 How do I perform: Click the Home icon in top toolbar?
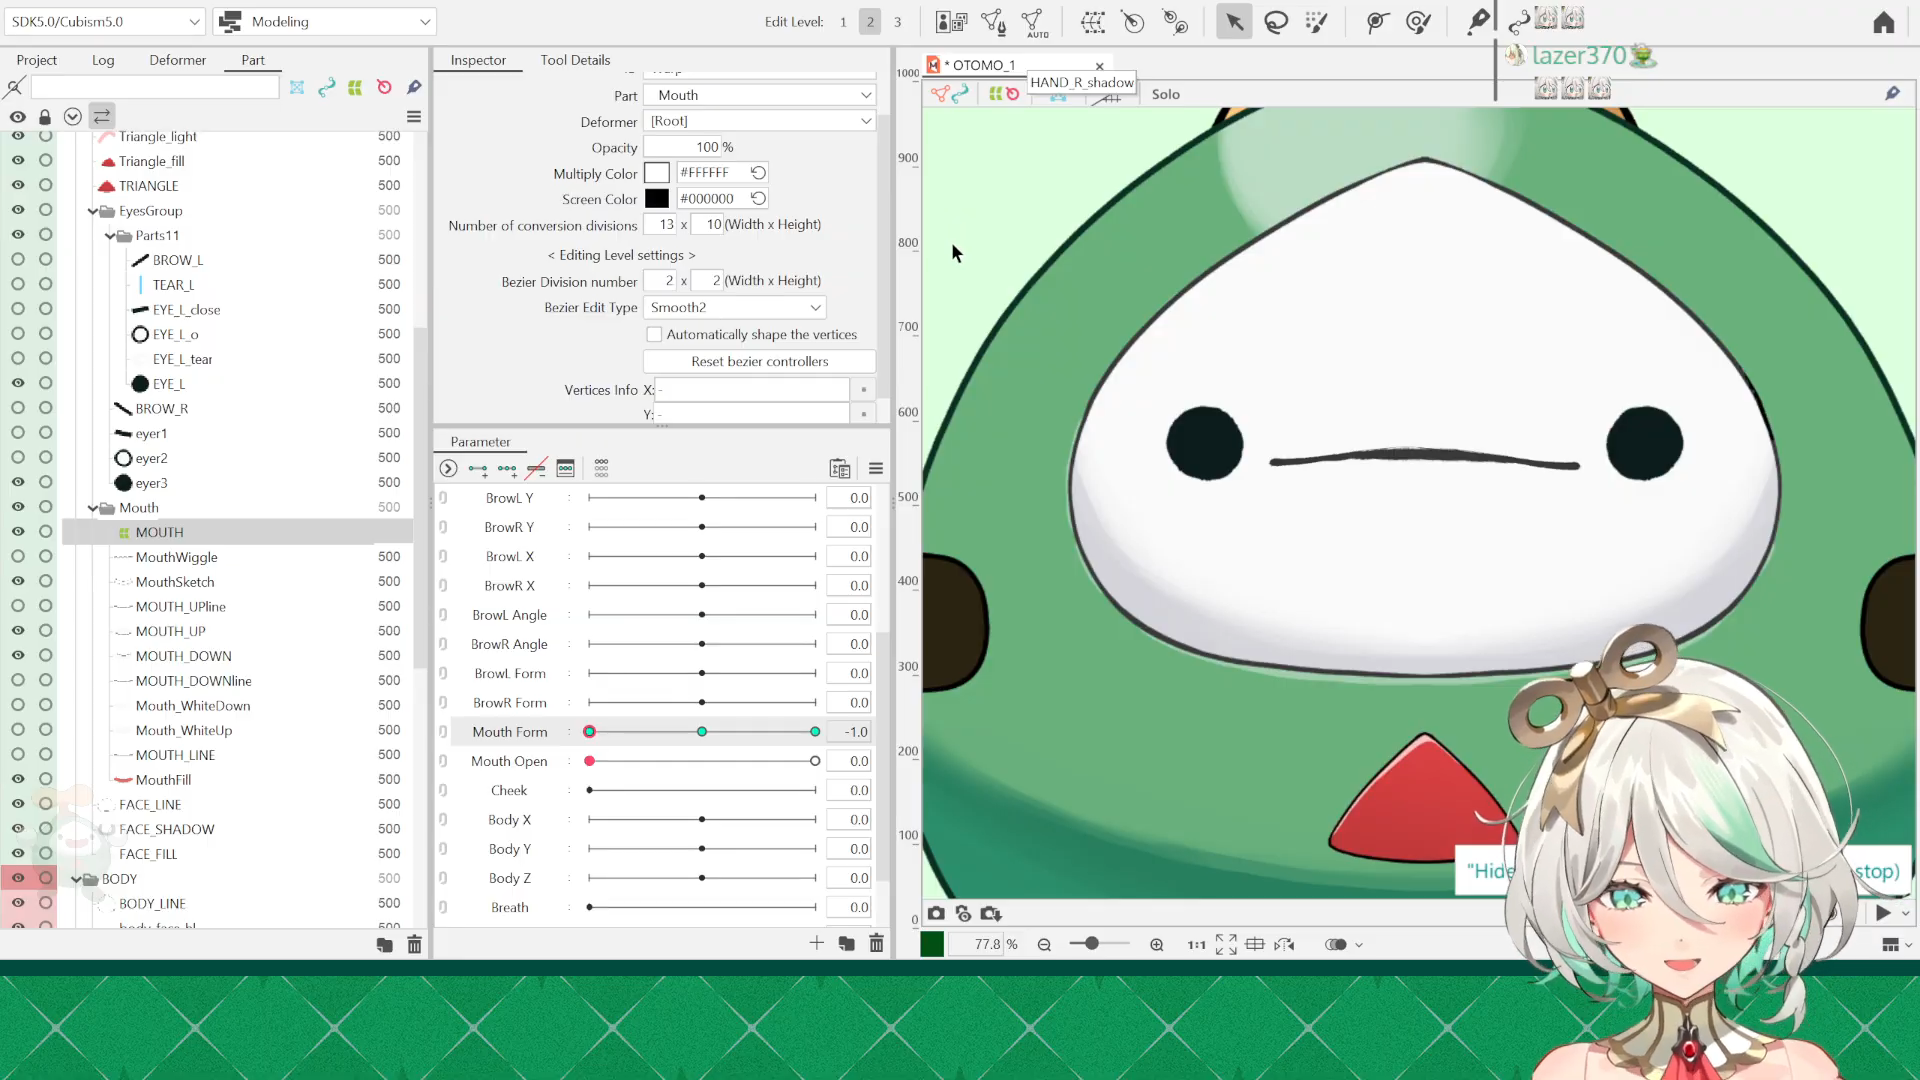1883,22
